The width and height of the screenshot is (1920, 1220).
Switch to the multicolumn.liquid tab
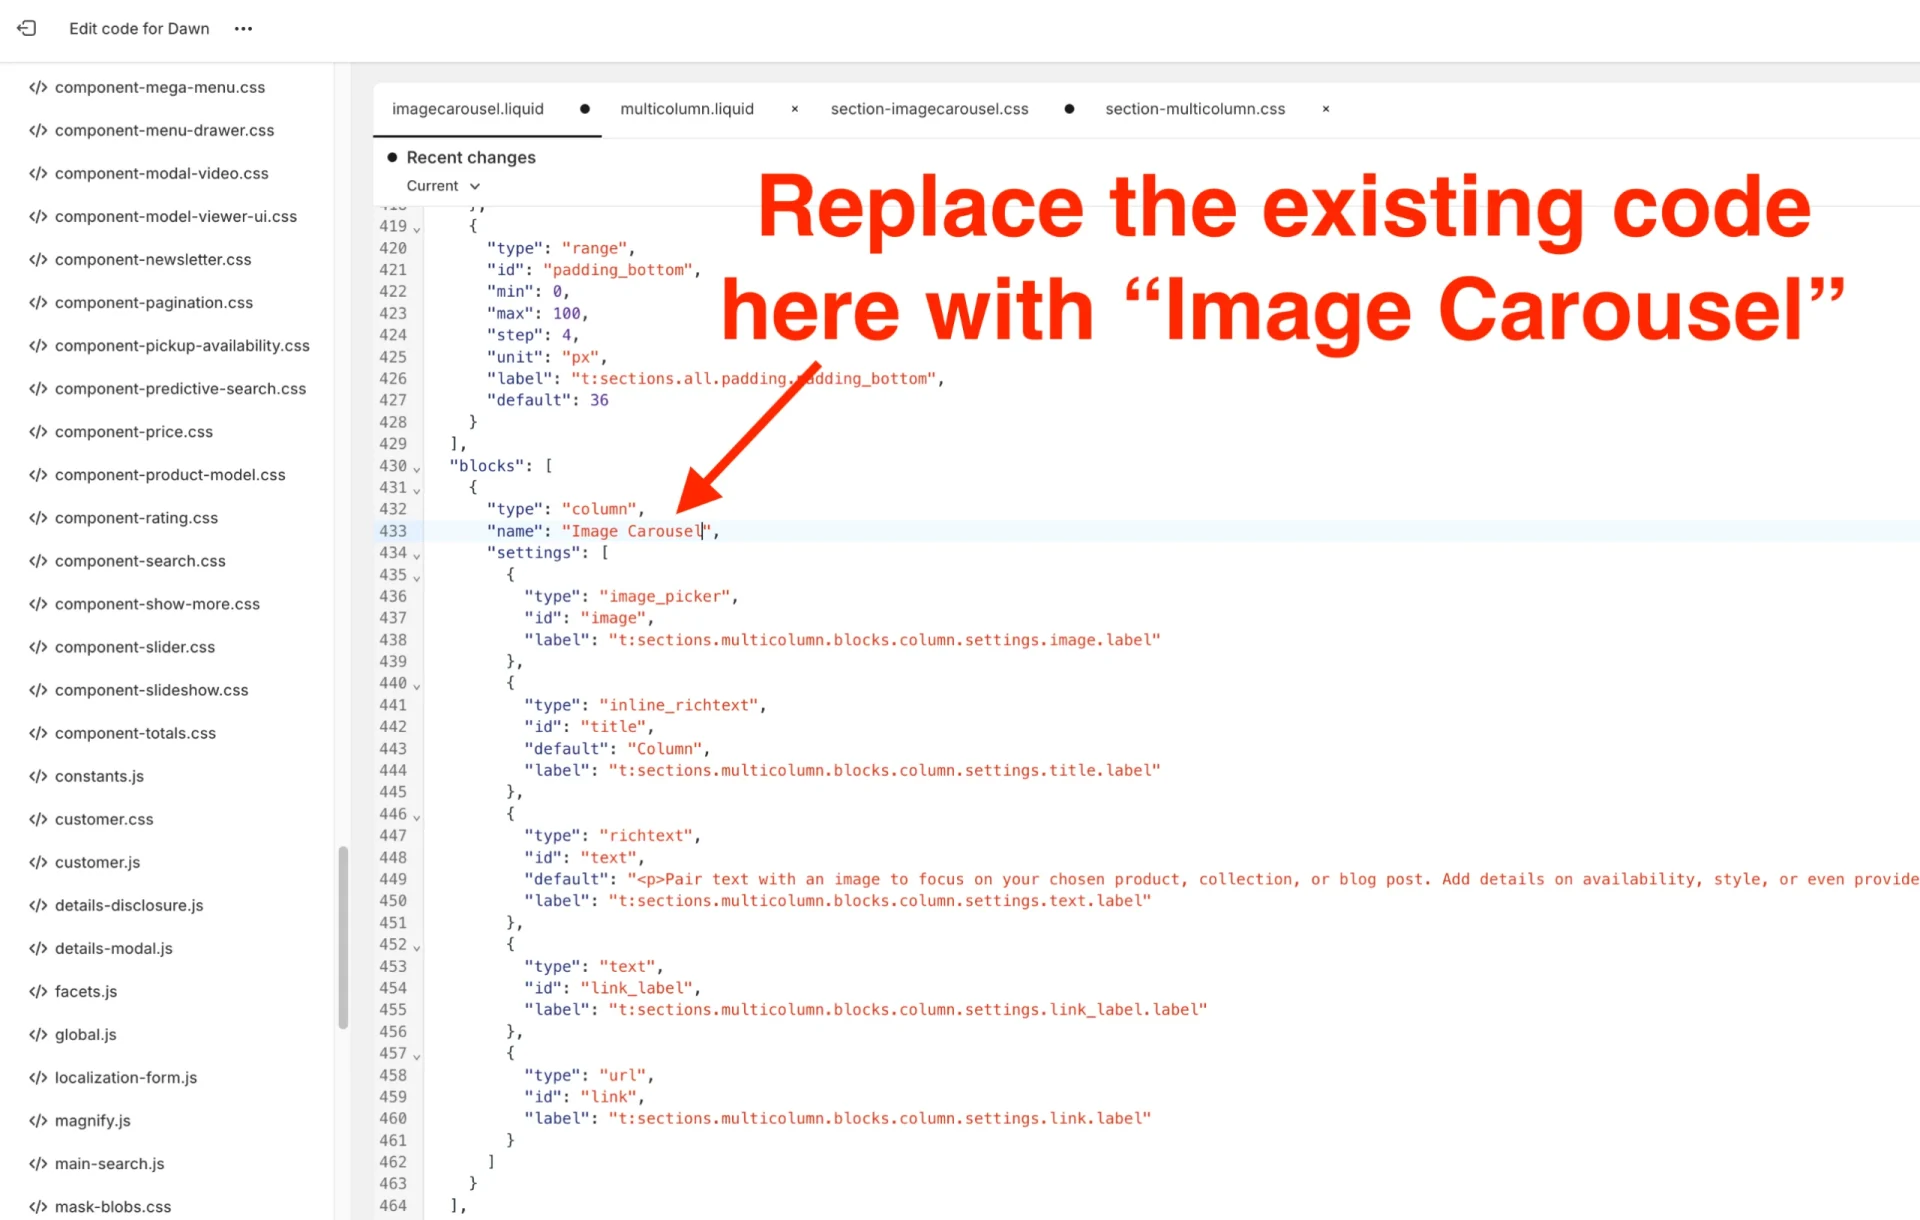[687, 109]
